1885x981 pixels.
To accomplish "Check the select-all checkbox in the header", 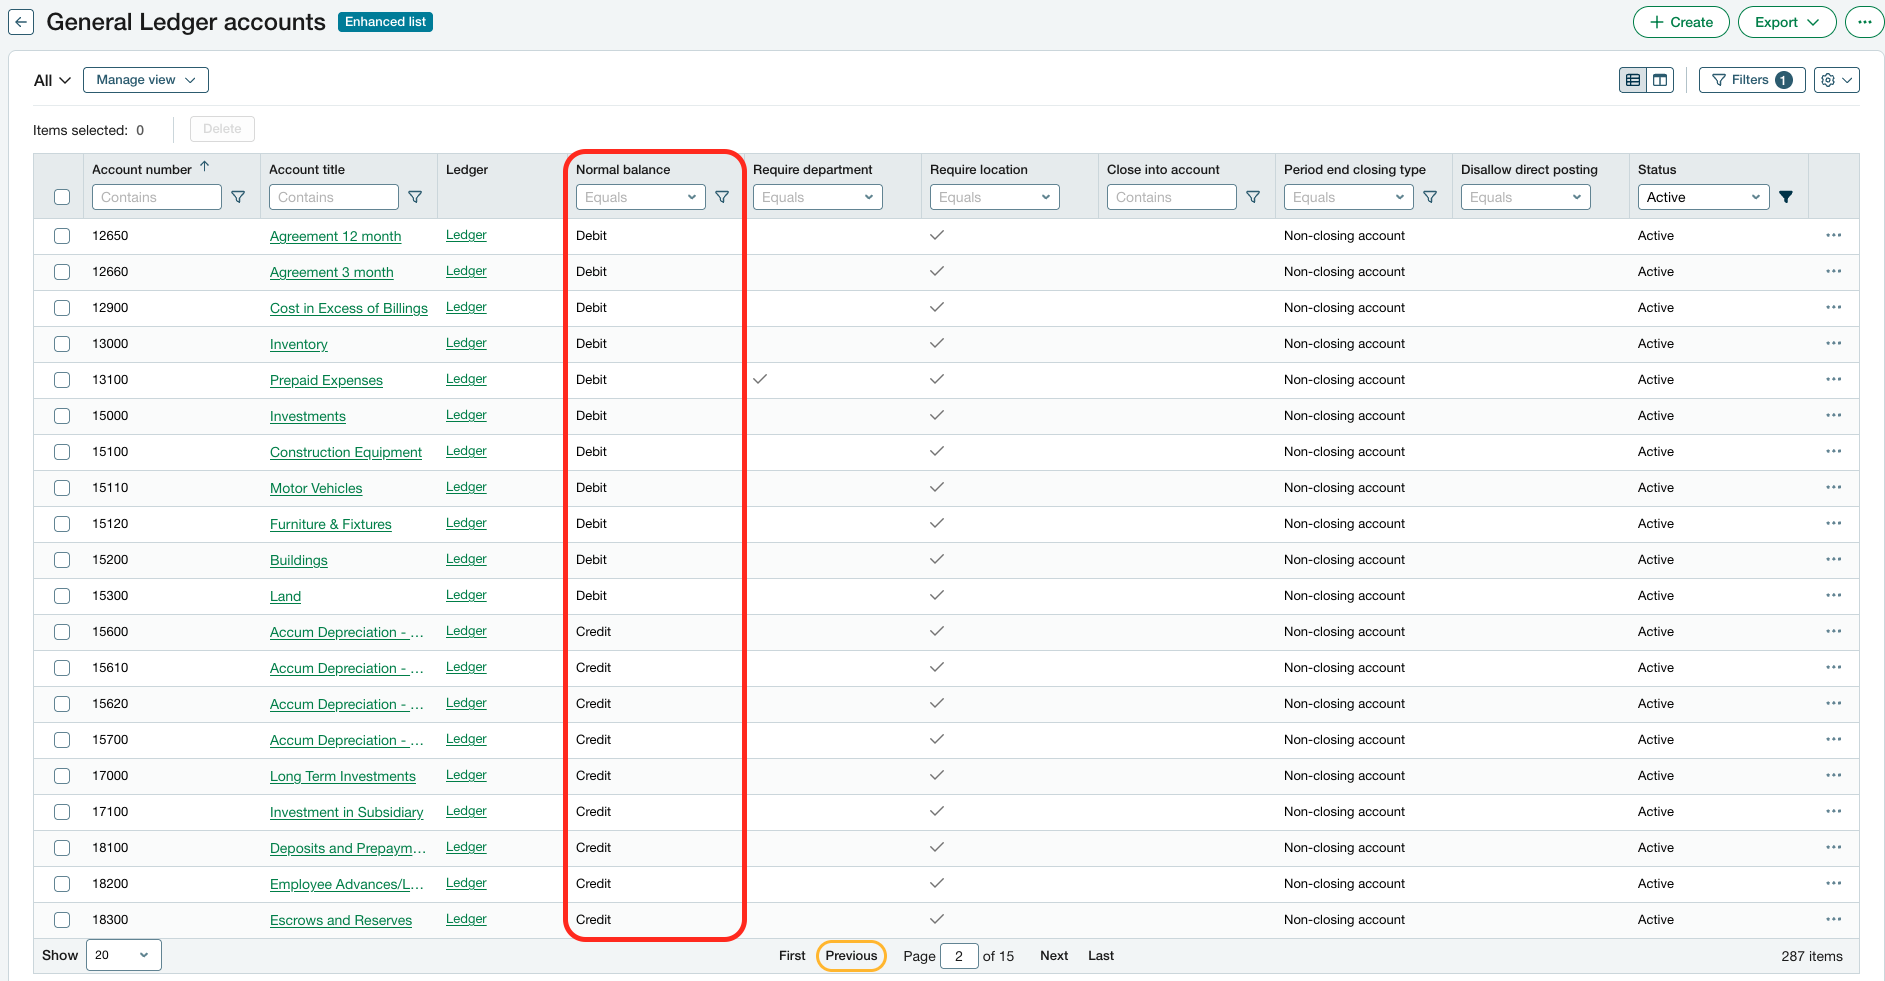I will point(62,197).
